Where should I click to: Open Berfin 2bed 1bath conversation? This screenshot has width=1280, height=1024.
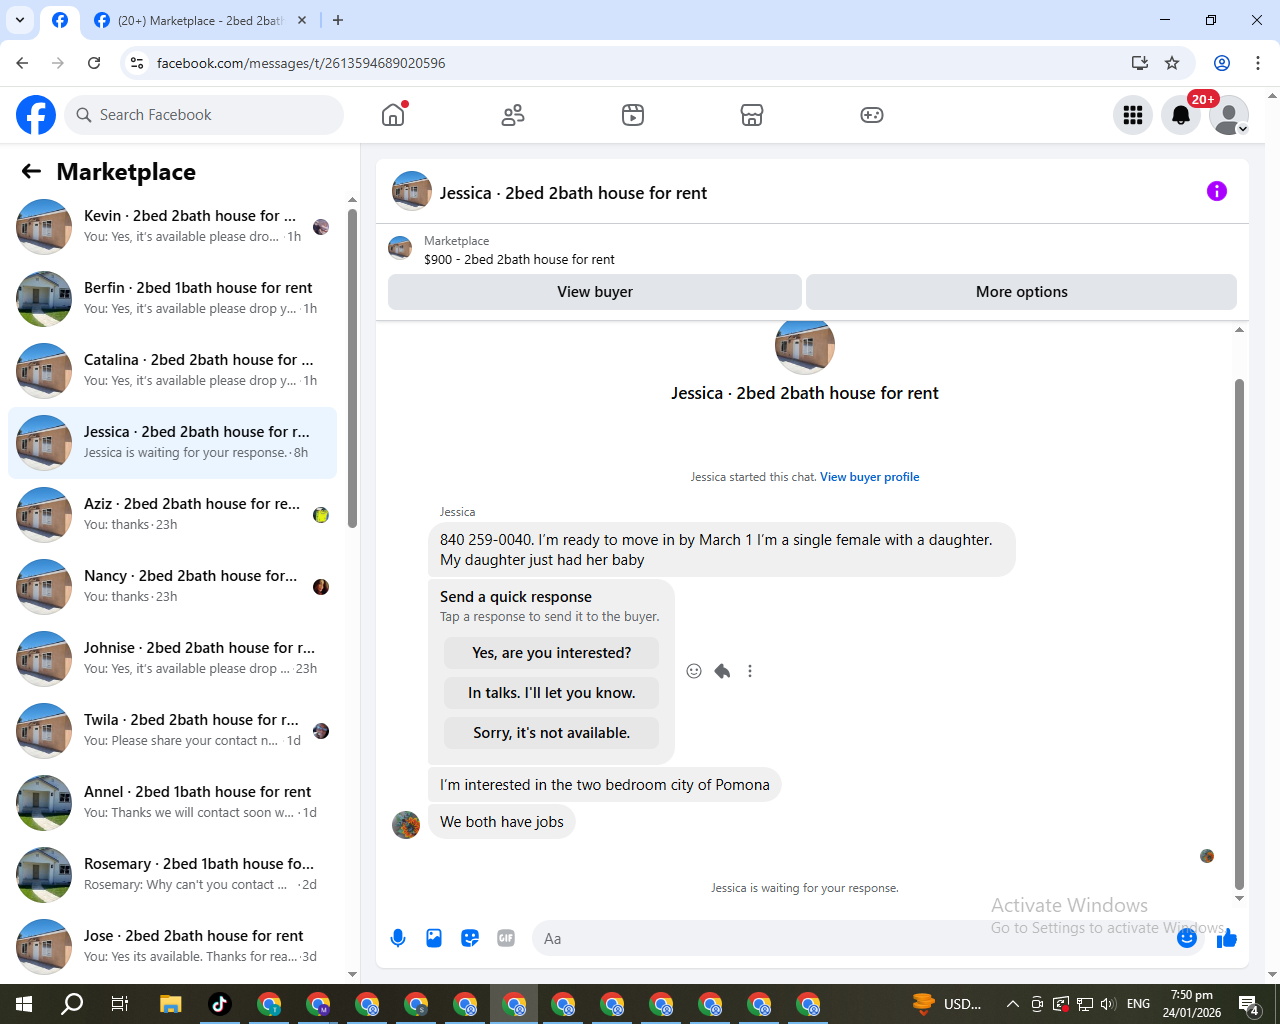point(172,299)
